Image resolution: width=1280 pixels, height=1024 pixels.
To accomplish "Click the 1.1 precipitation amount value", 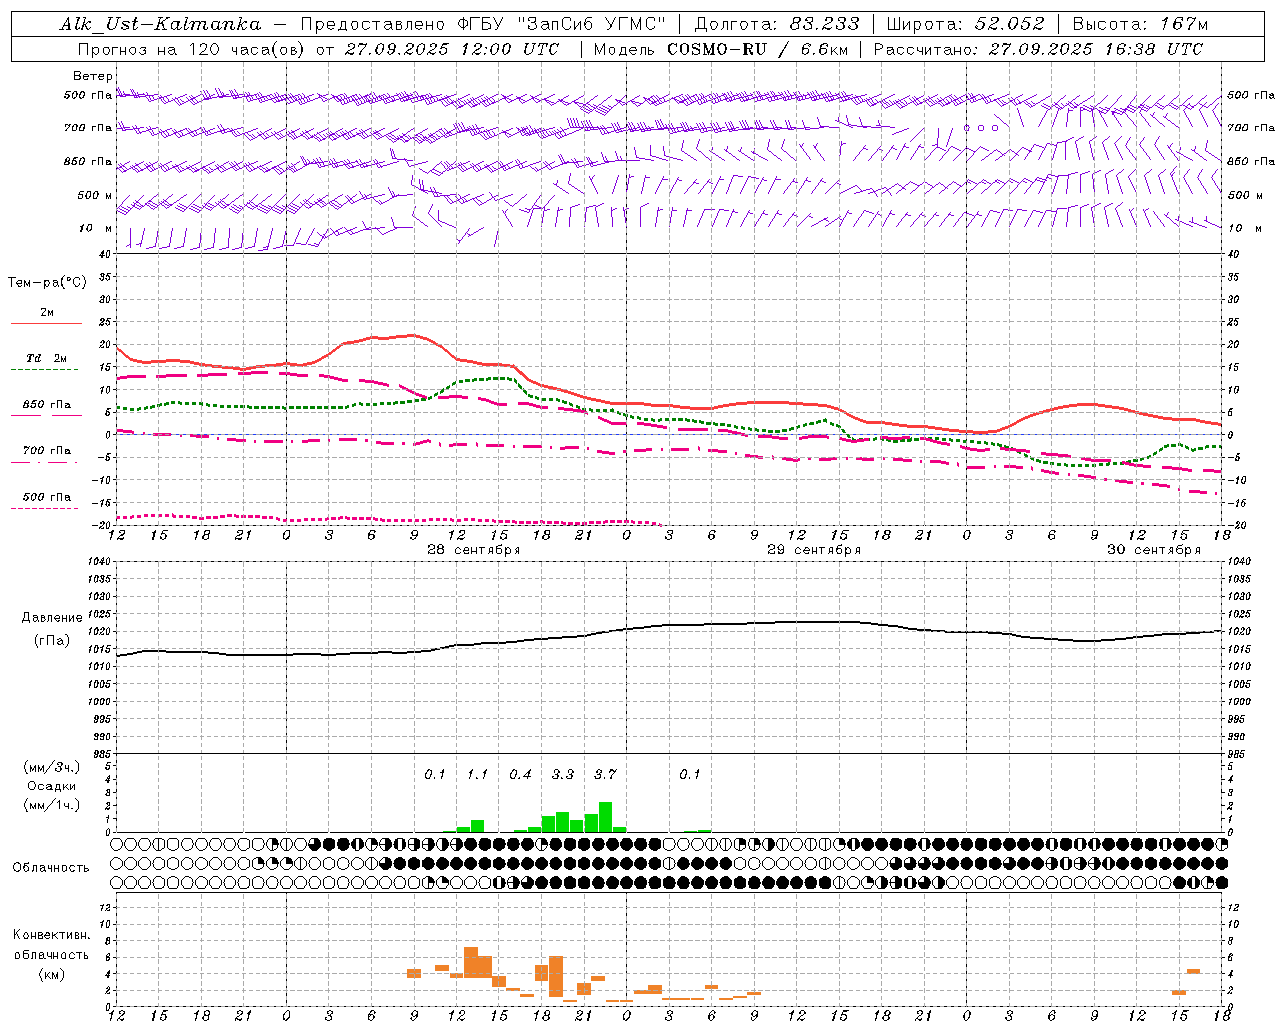I will click(x=477, y=774).
